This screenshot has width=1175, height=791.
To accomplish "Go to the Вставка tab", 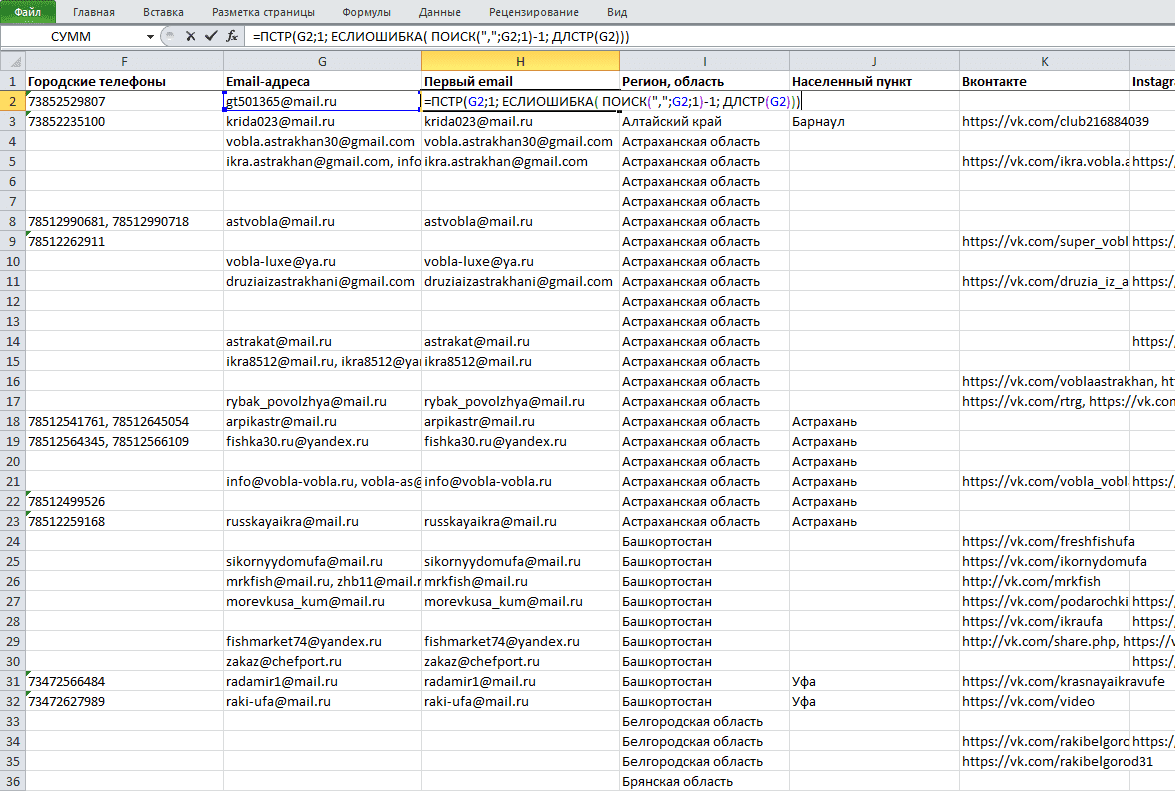I will pyautogui.click(x=163, y=12).
